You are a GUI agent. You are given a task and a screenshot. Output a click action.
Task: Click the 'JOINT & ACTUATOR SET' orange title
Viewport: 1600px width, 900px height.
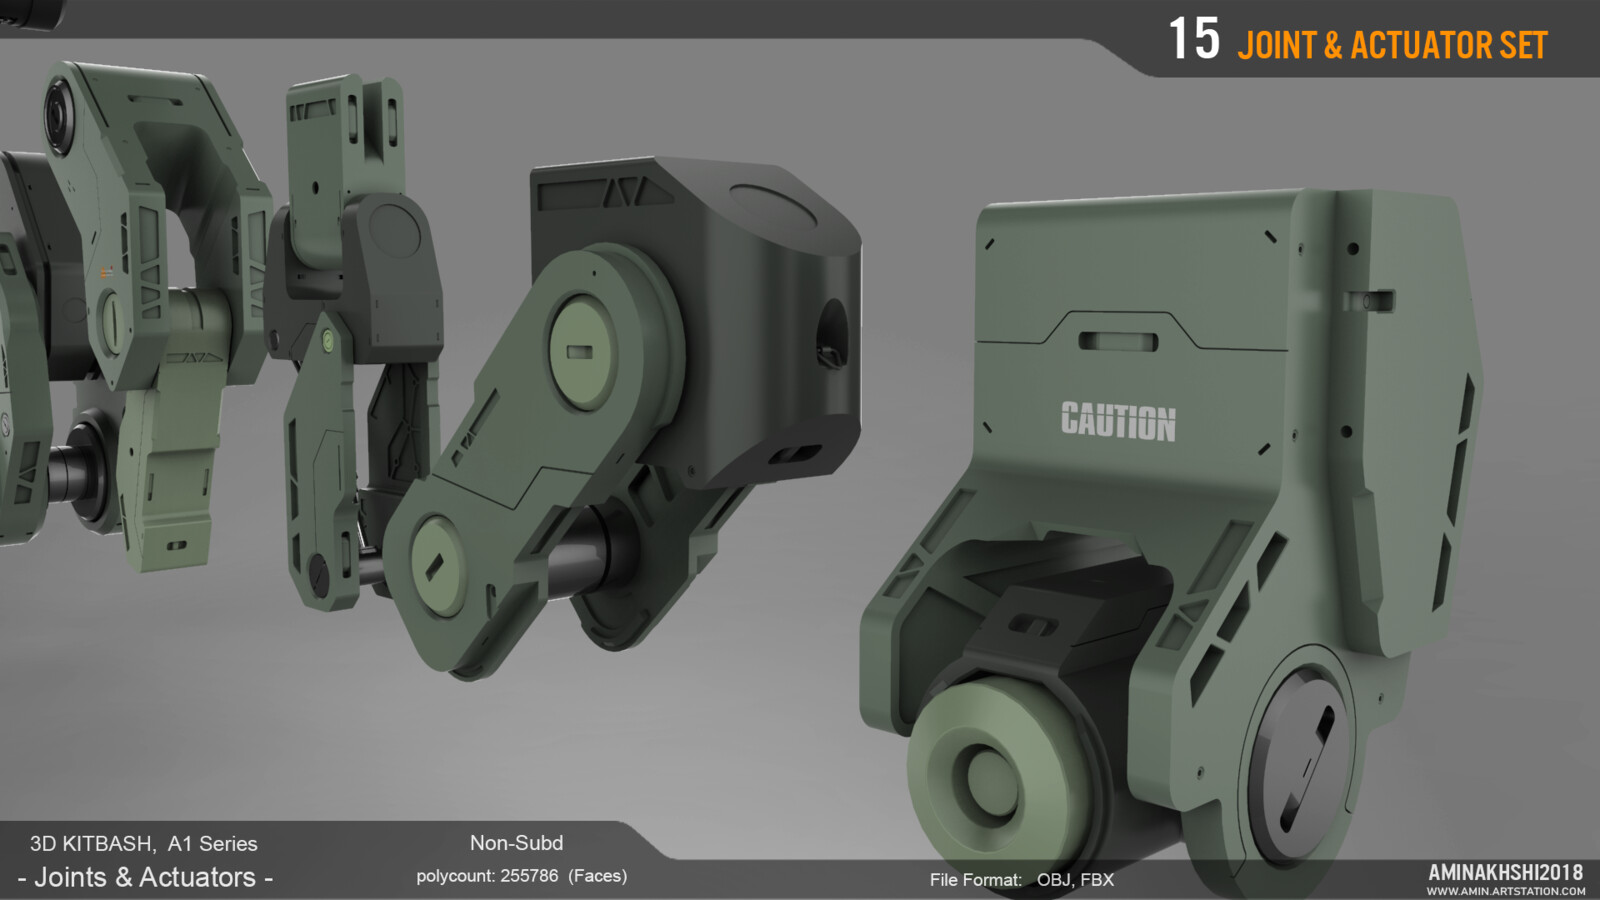[1392, 45]
